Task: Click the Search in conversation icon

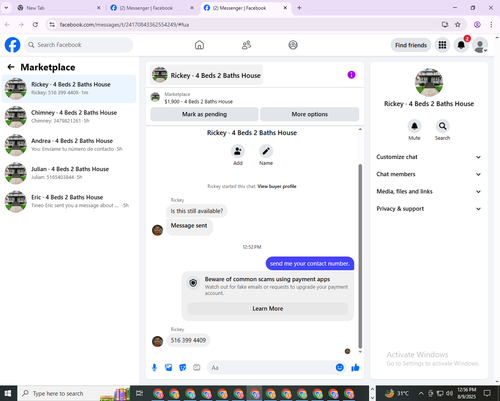Action: point(442,126)
